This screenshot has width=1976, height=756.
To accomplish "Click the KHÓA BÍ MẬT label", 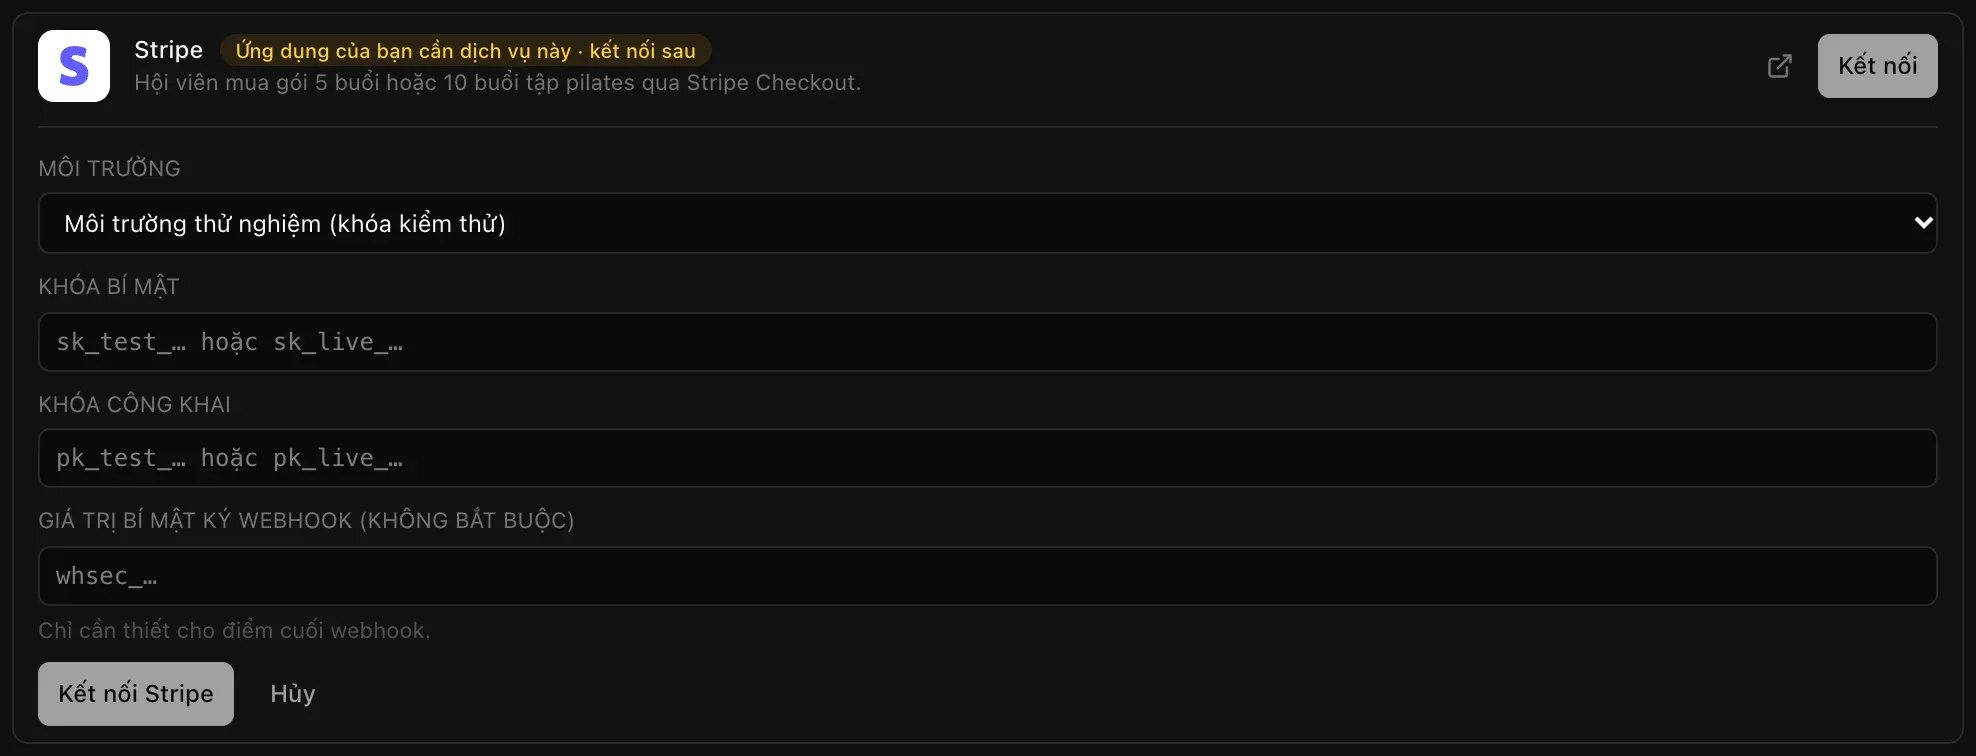I will (x=109, y=287).
